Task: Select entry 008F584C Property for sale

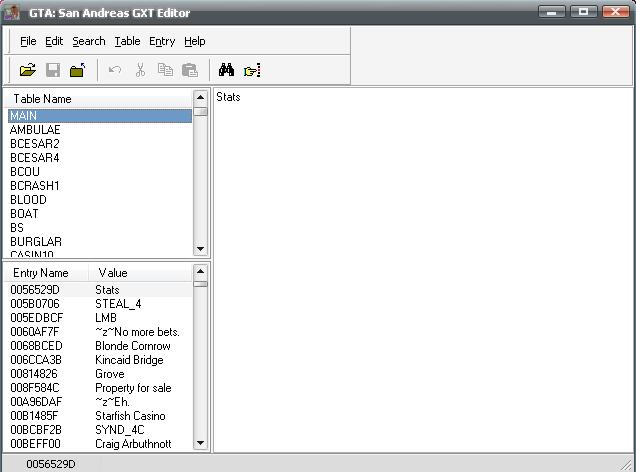Action: [x=100, y=388]
